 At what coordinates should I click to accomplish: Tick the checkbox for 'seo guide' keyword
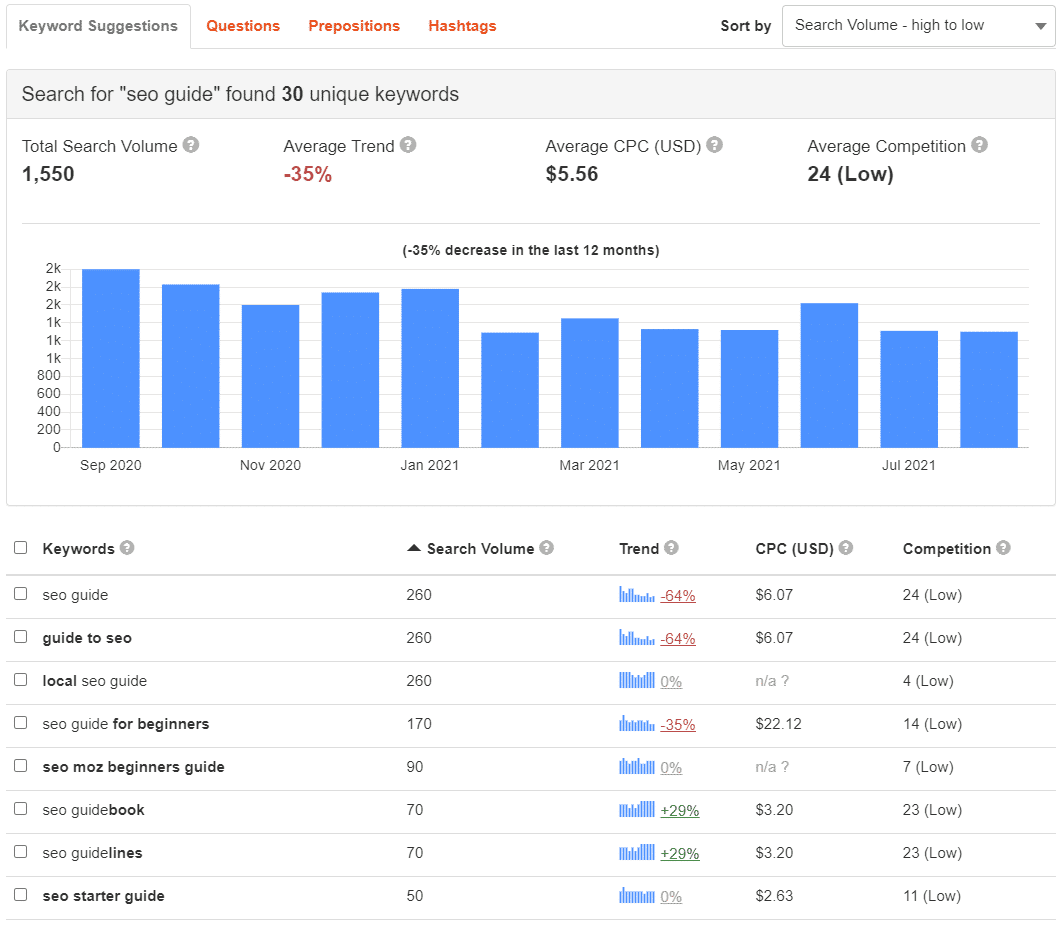[x=21, y=594]
